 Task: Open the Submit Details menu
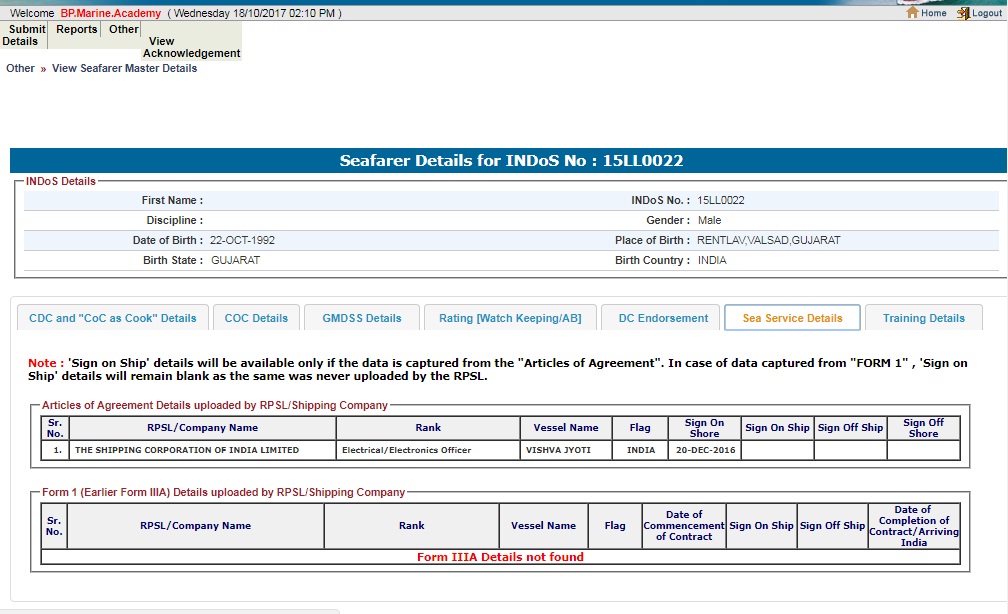point(25,35)
